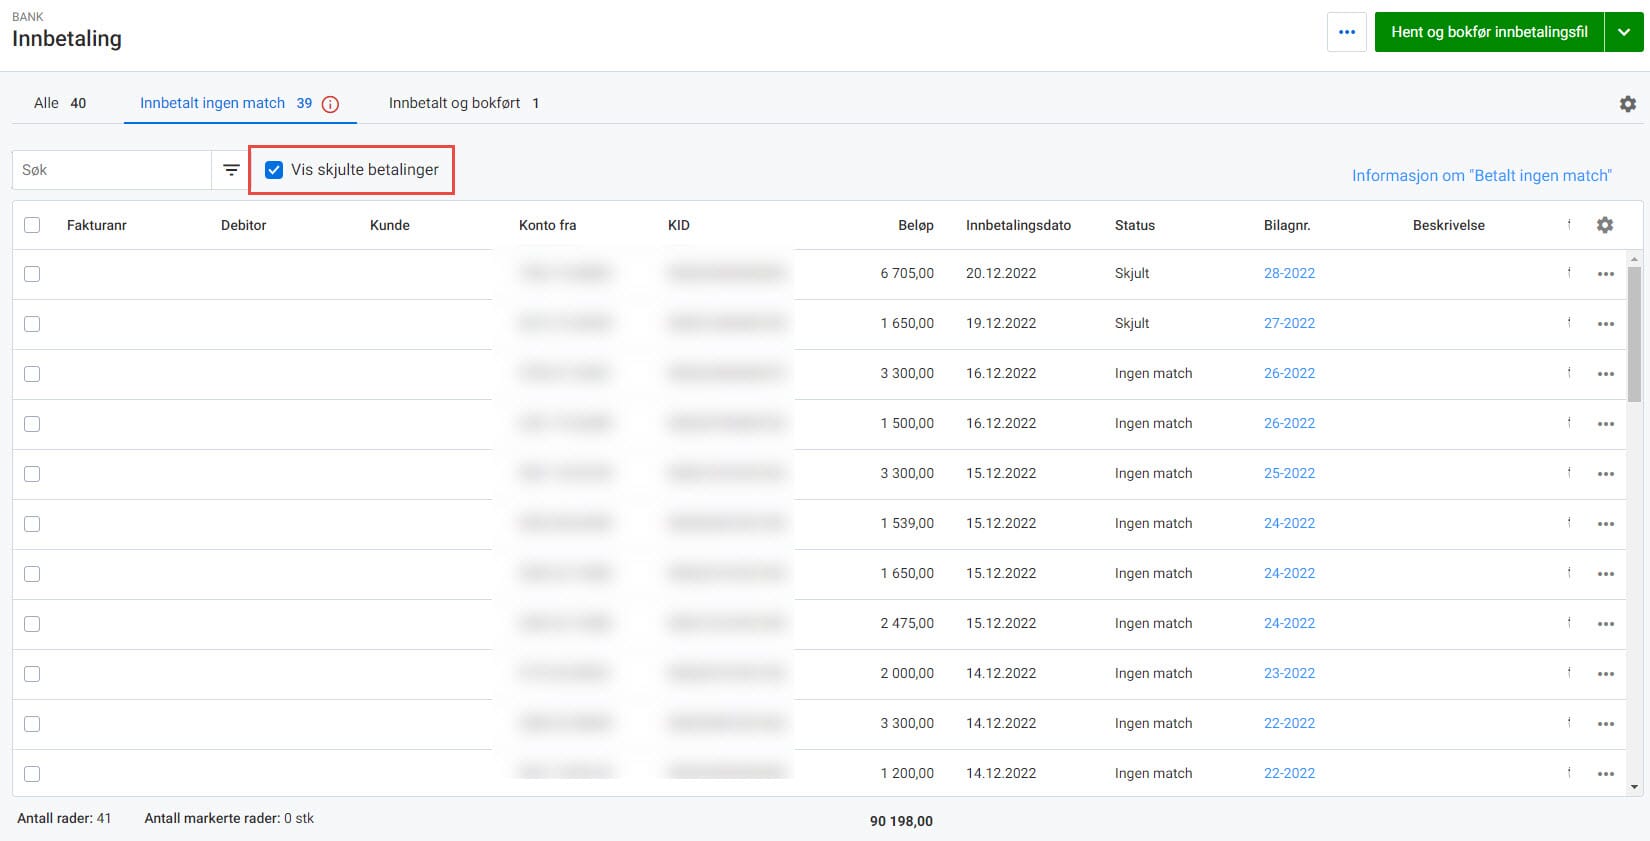
Task: Select the checkbox for the 2 000,00 row
Action: [32, 674]
